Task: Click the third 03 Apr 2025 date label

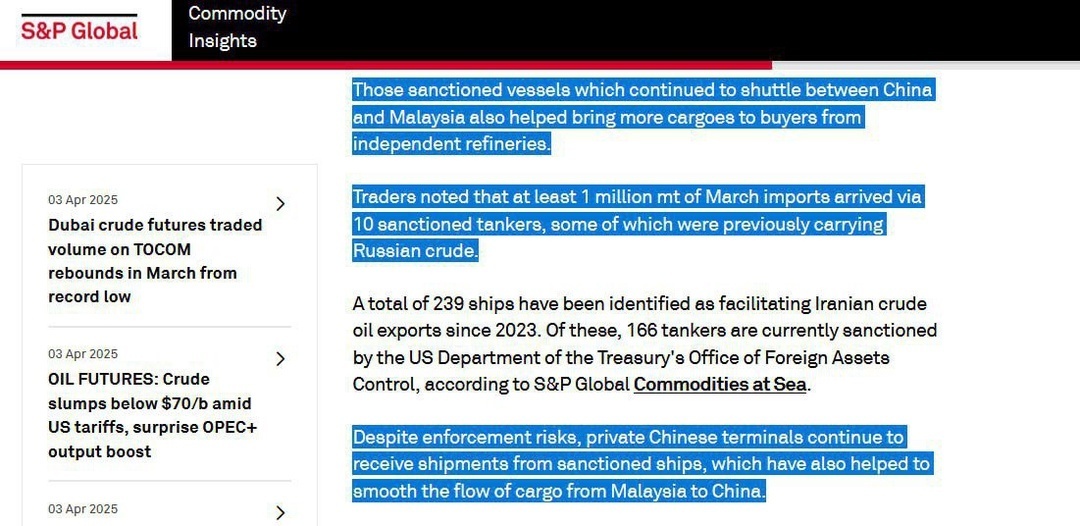Action: coord(83,509)
